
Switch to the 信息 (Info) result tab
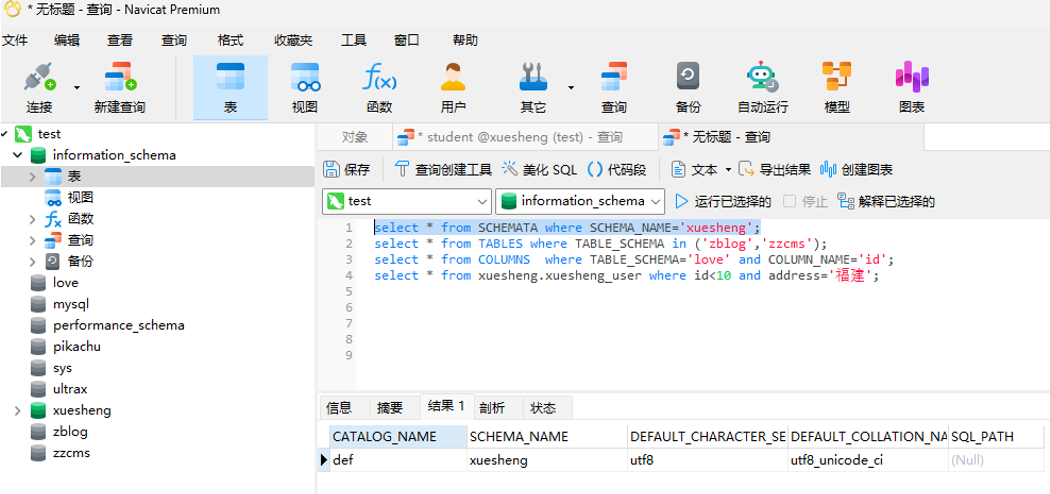pyautogui.click(x=340, y=407)
